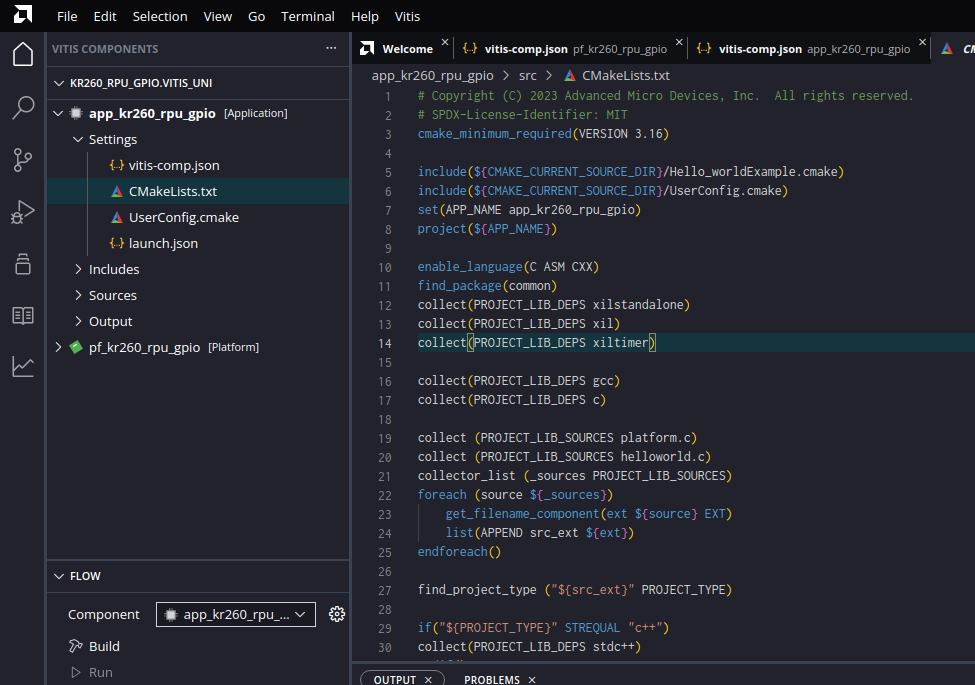Click app_kr260_rpu_gpio in the breadcrumb
Viewport: 975px width, 685px height.
coord(433,75)
